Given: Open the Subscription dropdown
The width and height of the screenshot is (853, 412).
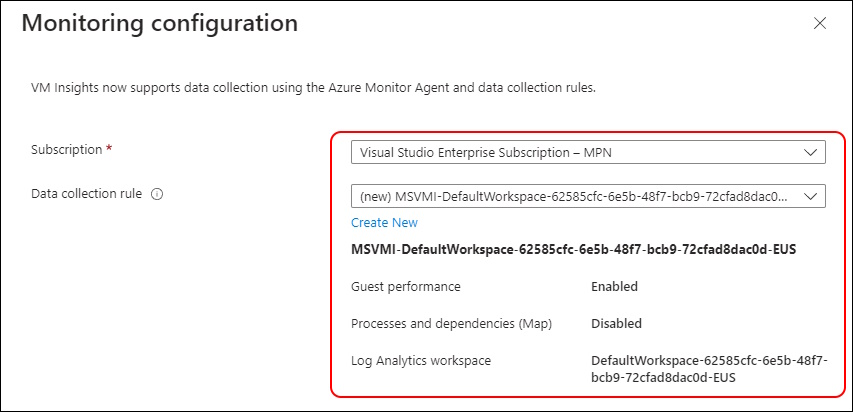Looking at the screenshot, I should tap(588, 152).
